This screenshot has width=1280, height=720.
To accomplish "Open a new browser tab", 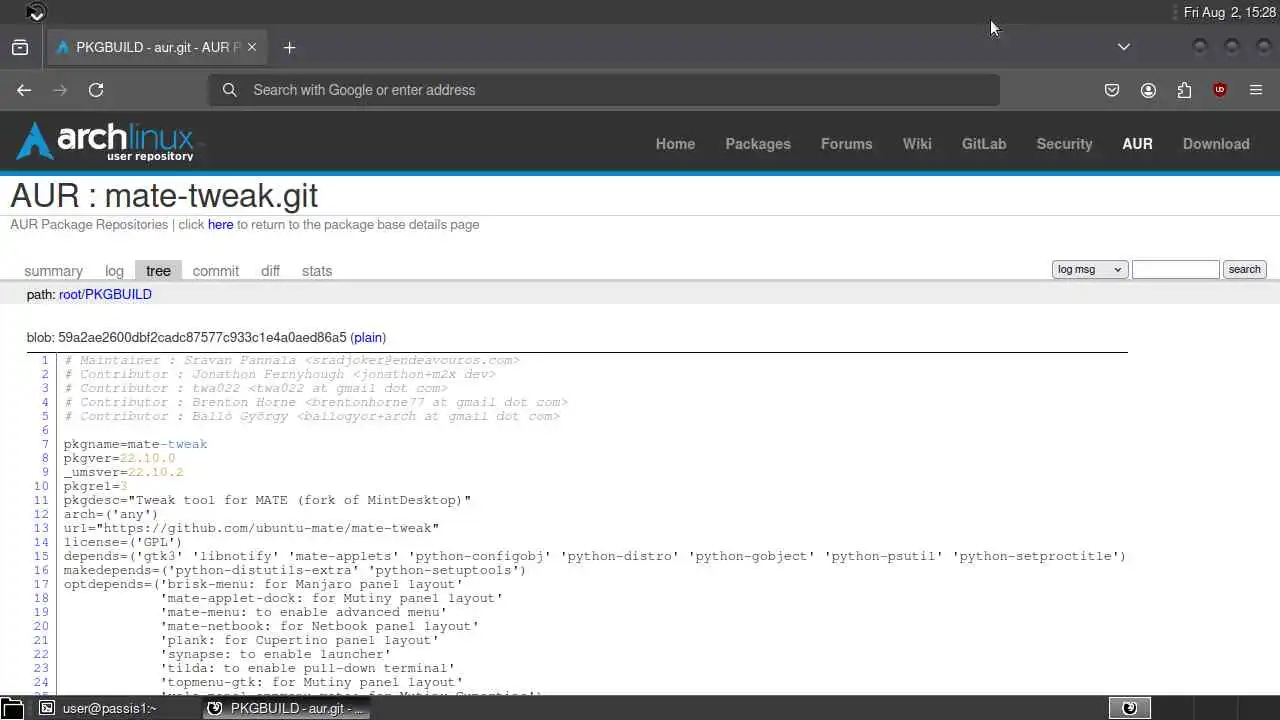I will 289,47.
